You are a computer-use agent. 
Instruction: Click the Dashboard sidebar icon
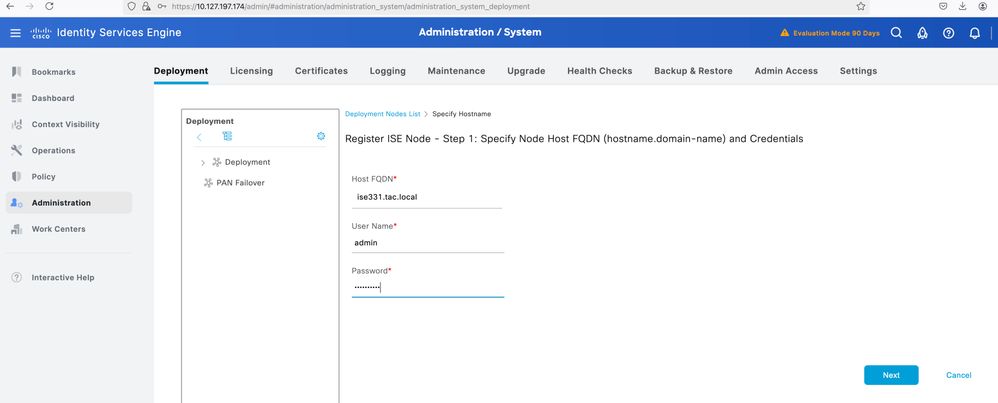click(17, 98)
